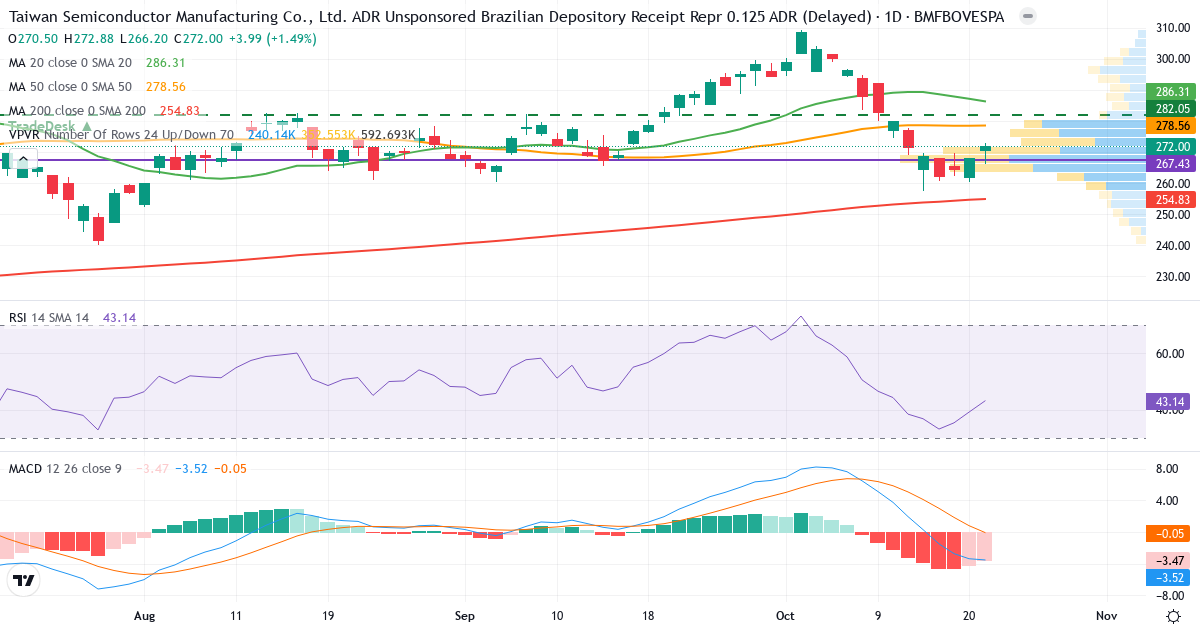1200x630 pixels.
Task: Click the high value H272.88
Action: coord(89,37)
